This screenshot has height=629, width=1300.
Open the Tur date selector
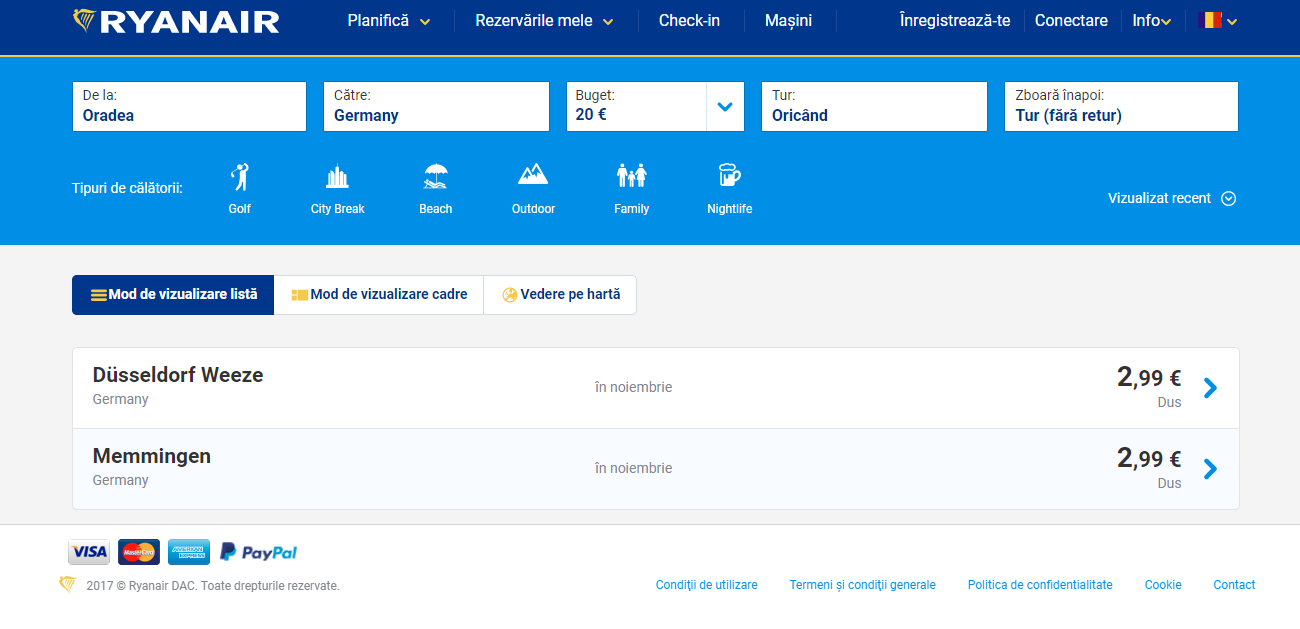(874, 106)
